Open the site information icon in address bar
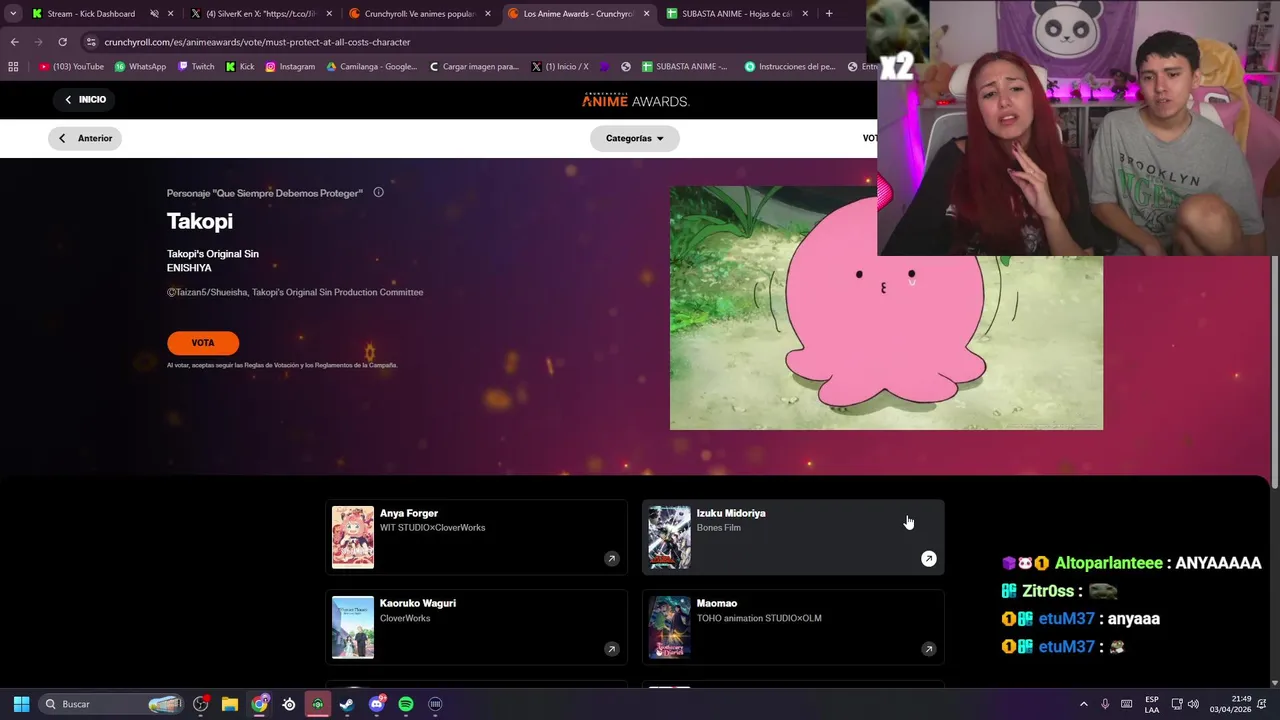1280x720 pixels. 91,42
